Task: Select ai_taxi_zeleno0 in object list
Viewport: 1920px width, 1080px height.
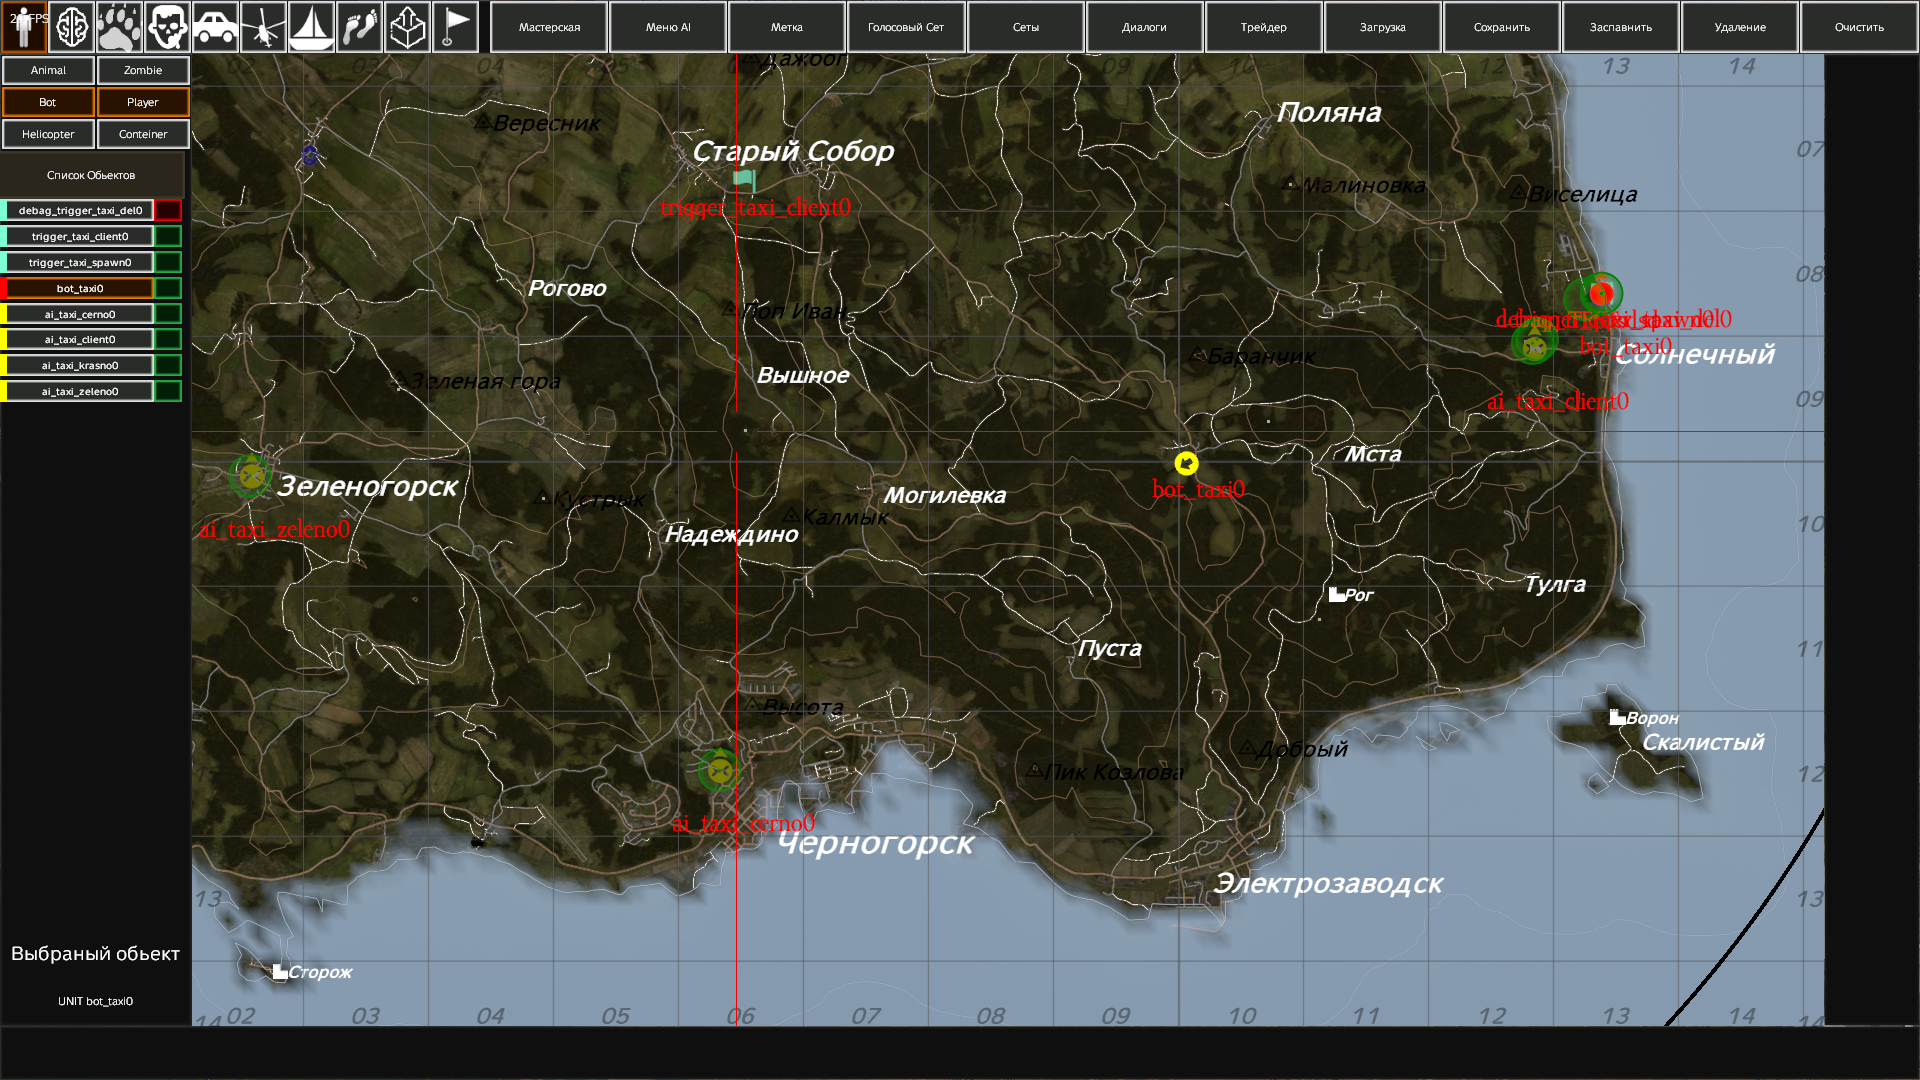Action: pos(80,391)
